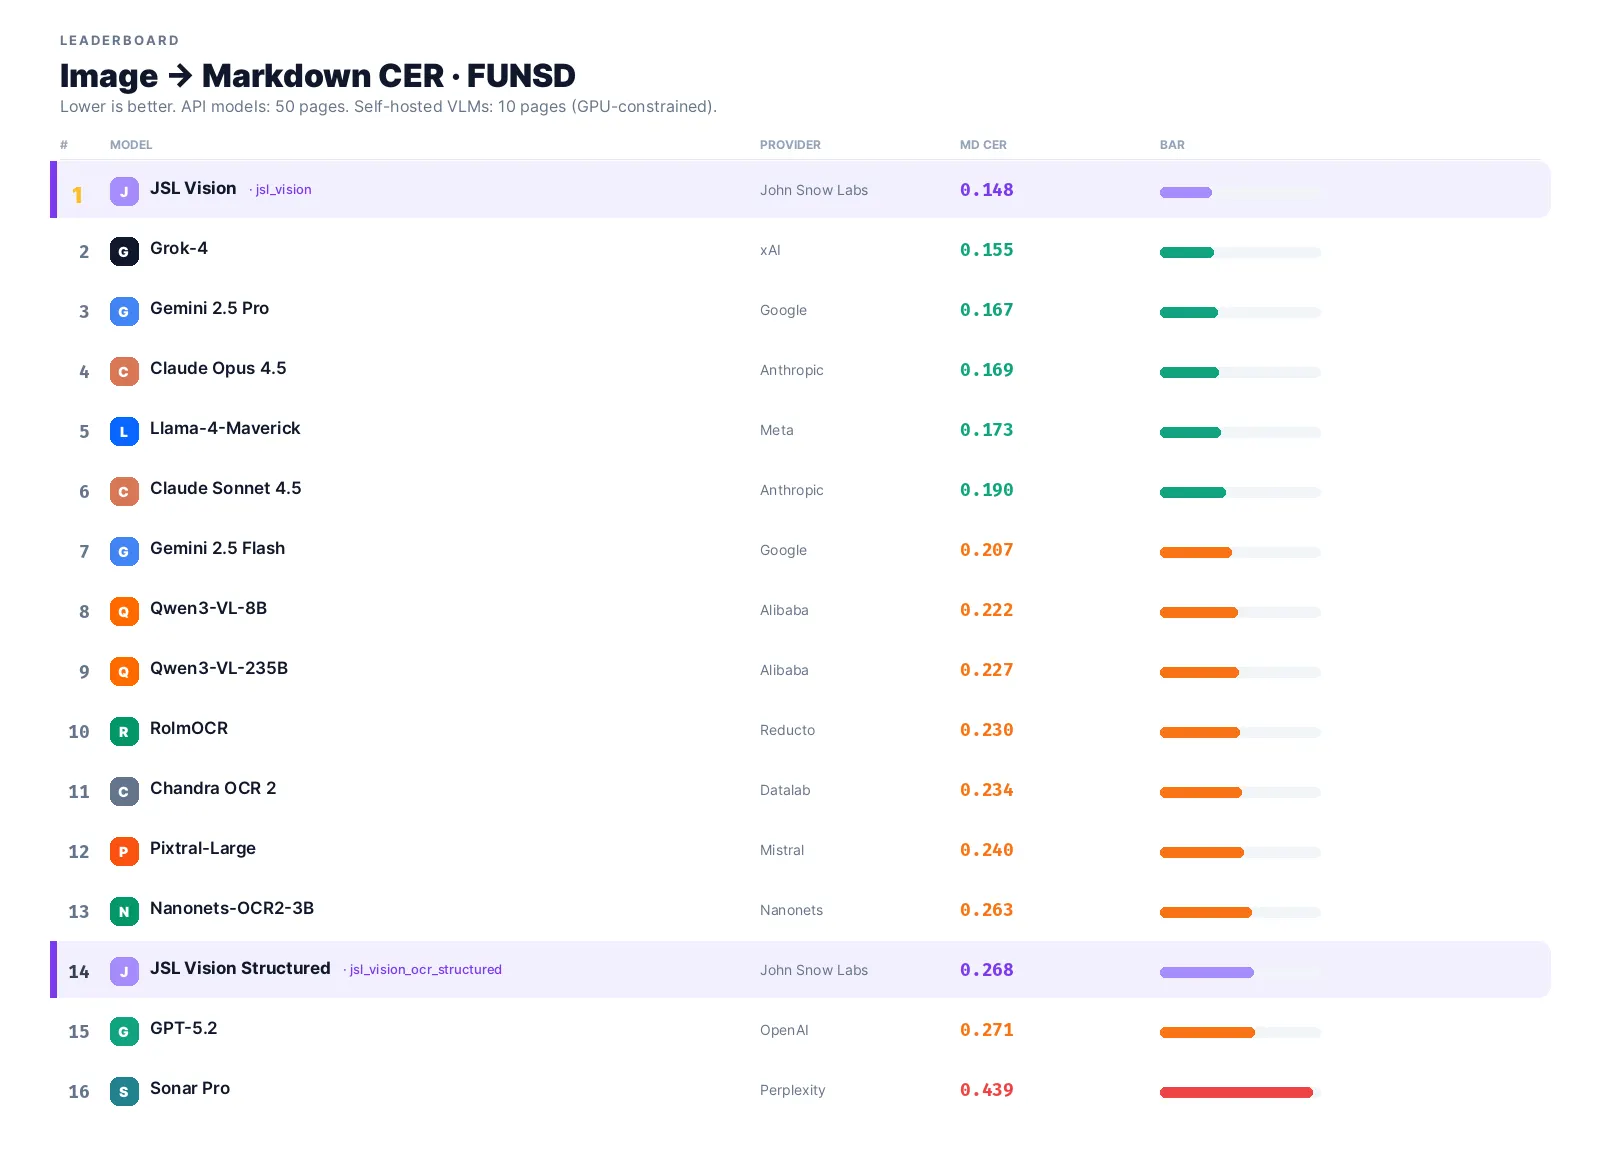Click the Nanonets-OCR2-3B model name
This screenshot has height=1175, width=1600.
pos(232,908)
